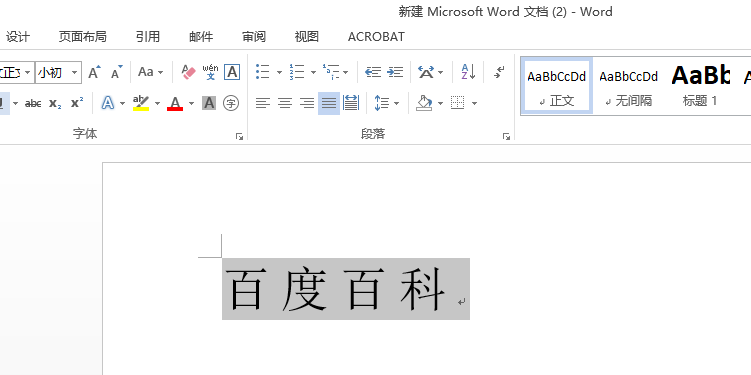Viewport: 751px width, 375px height.
Task: Apply red font color
Action: tap(175, 103)
